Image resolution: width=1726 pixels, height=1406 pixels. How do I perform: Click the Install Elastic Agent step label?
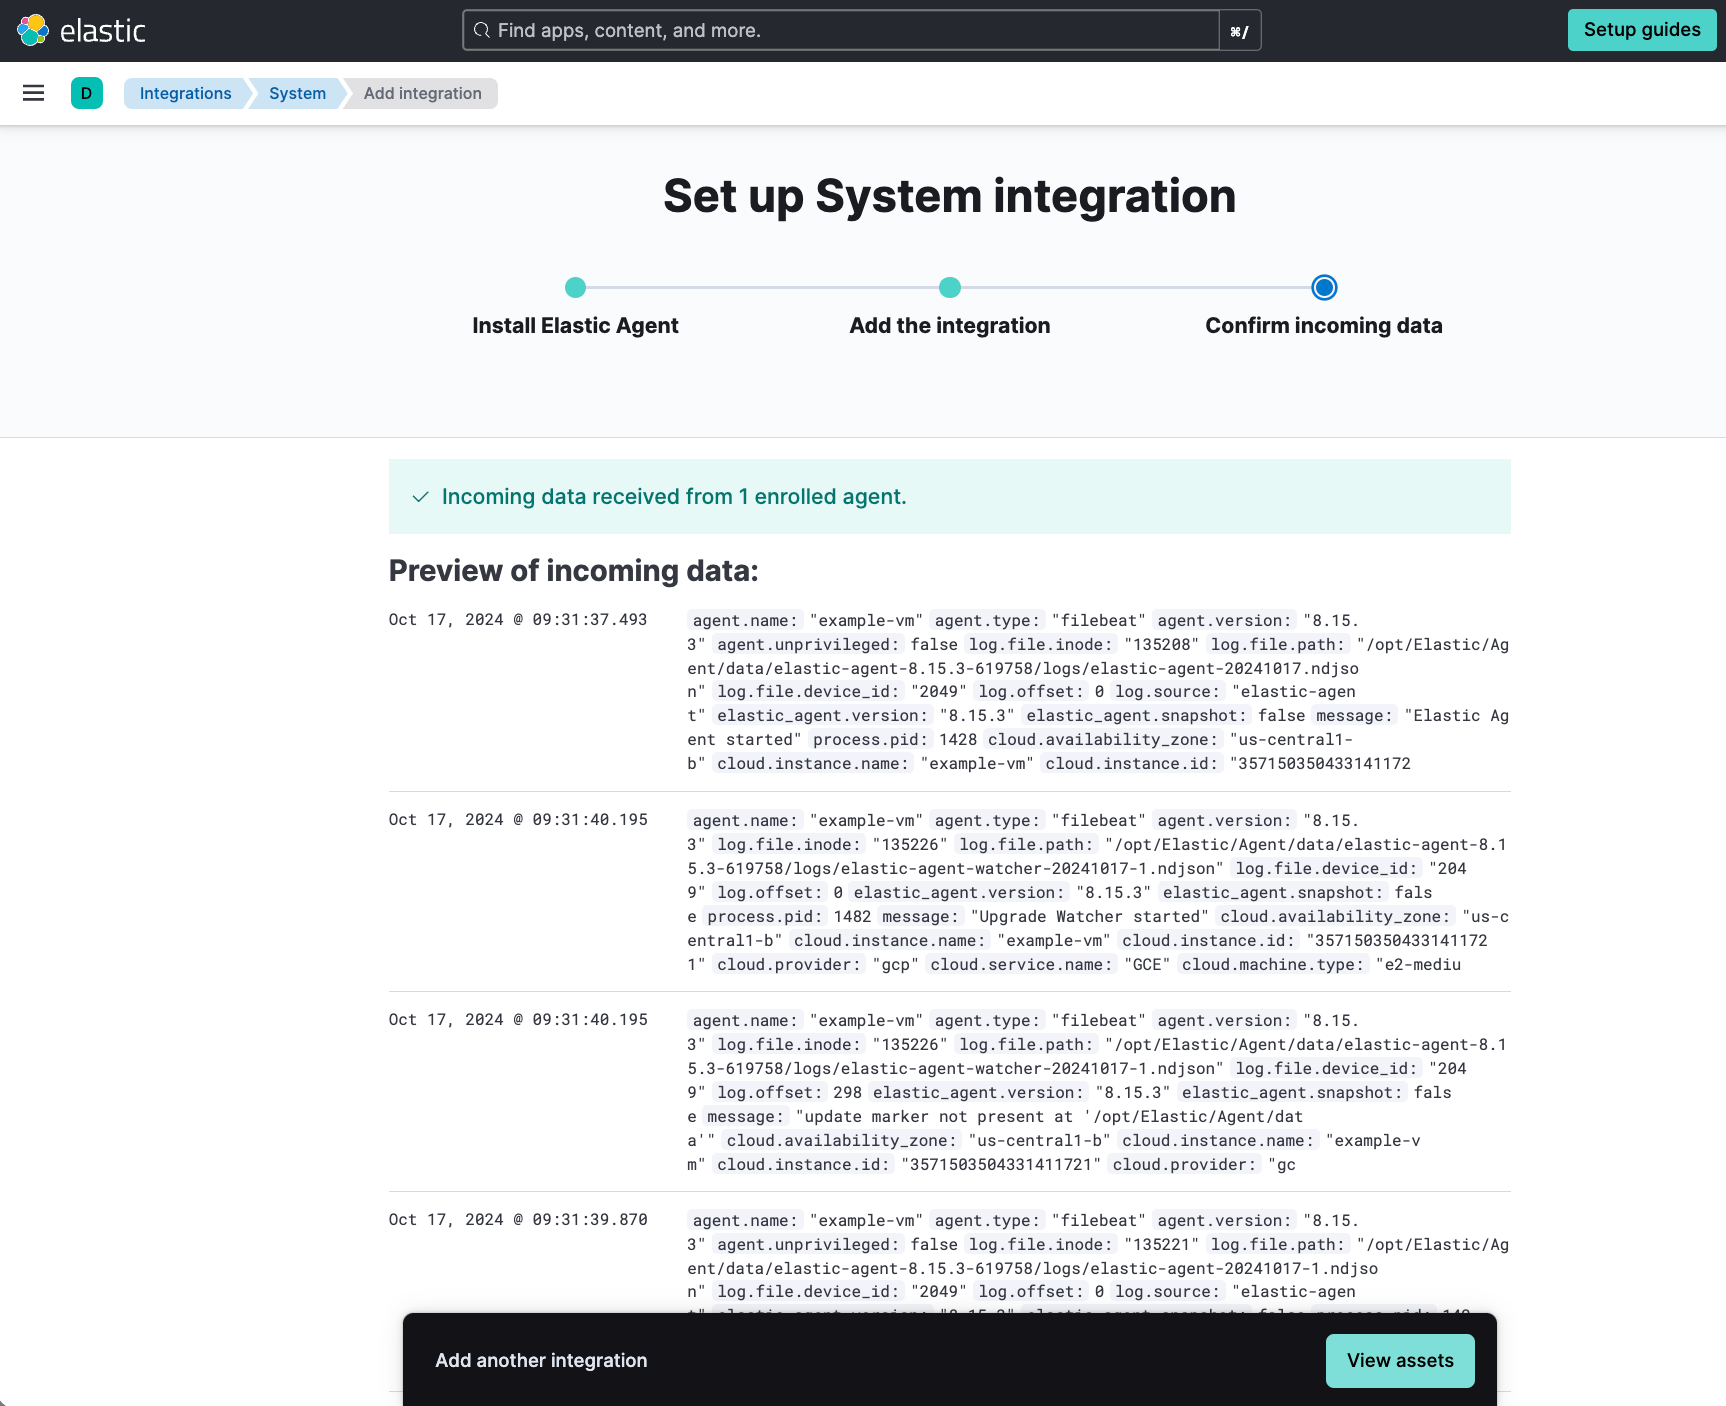(x=575, y=326)
